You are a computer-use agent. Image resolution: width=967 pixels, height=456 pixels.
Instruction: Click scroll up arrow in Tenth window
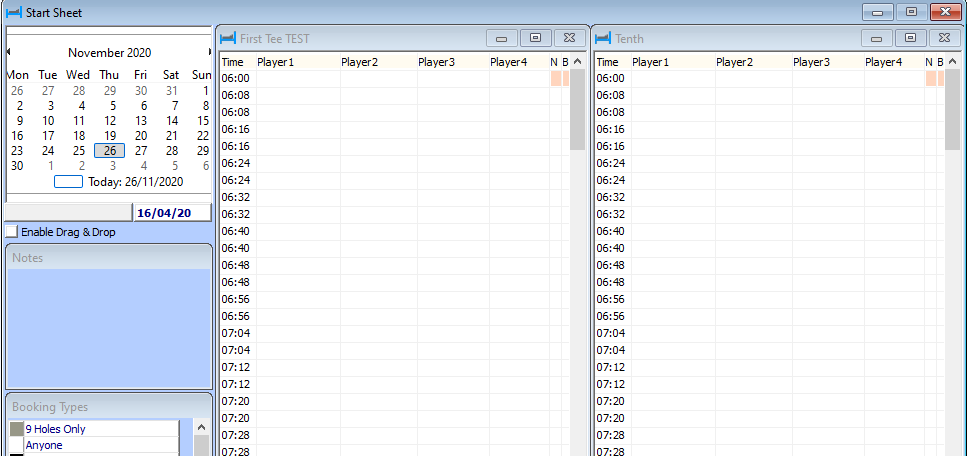tap(952, 62)
